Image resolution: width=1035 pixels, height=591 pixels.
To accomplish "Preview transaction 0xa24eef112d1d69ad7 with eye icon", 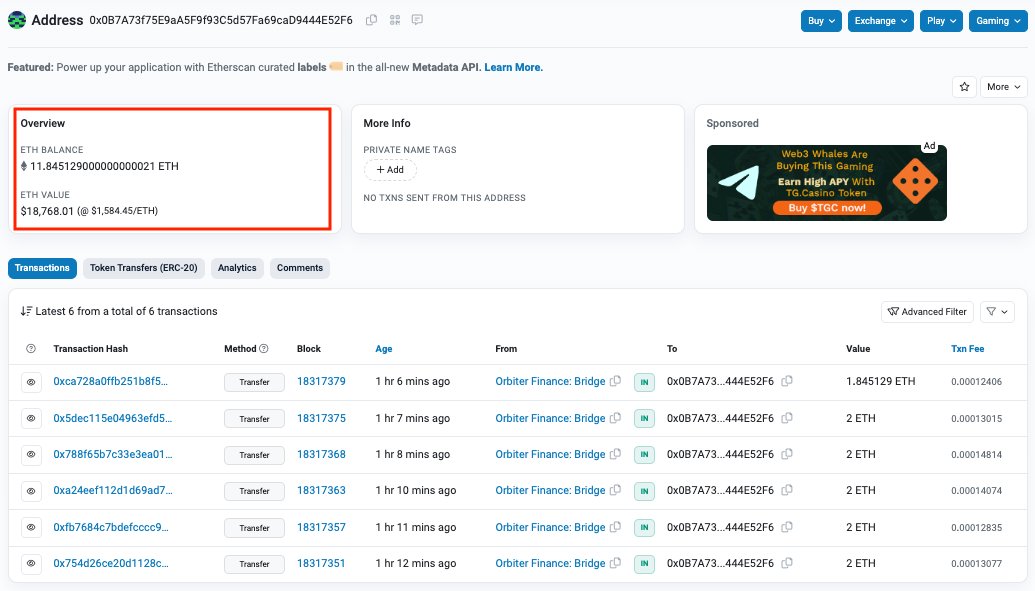I will click(x=31, y=491).
